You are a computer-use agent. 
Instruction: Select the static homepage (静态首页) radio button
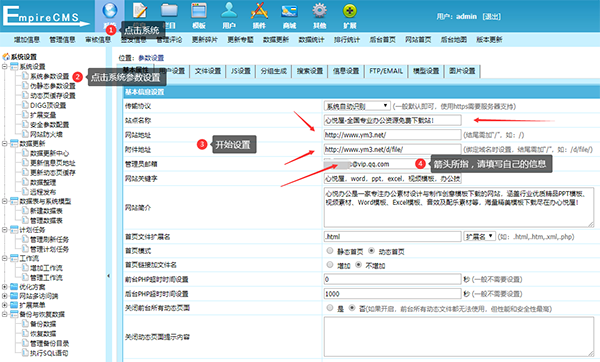[x=330, y=251]
